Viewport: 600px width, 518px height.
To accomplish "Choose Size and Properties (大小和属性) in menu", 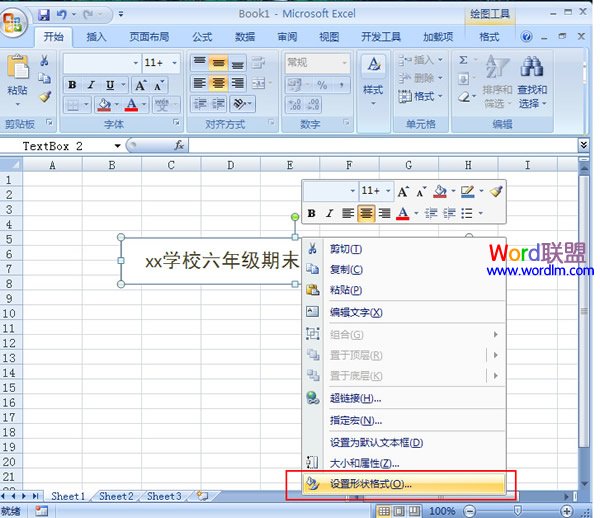I will (x=404, y=464).
